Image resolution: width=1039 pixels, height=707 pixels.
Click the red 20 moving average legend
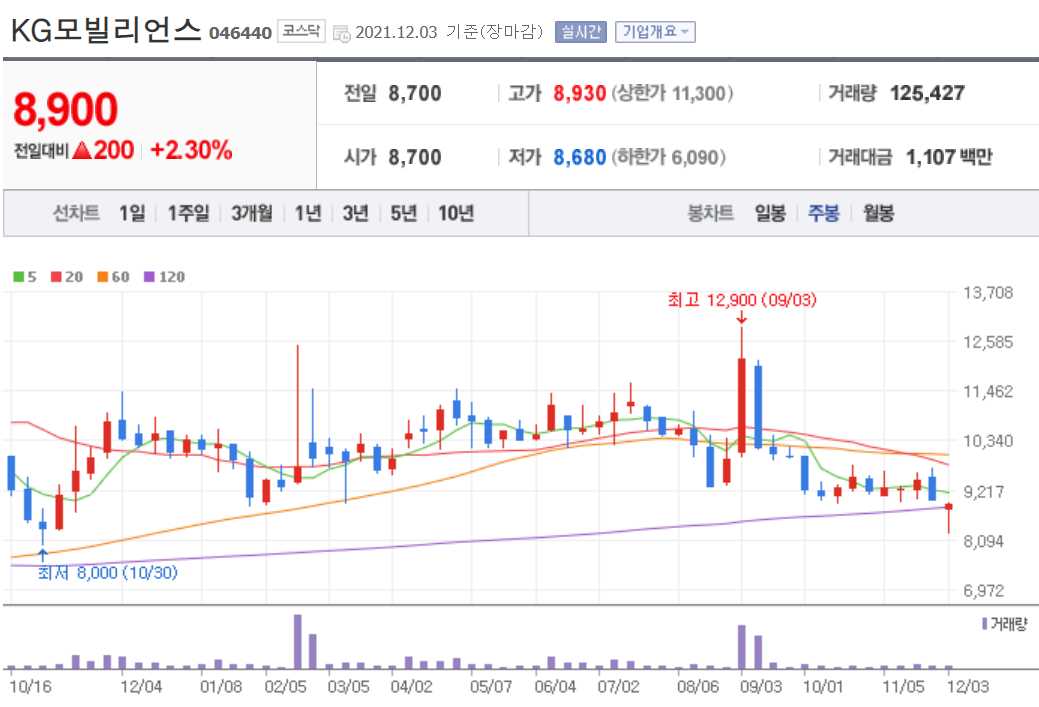[x=67, y=277]
